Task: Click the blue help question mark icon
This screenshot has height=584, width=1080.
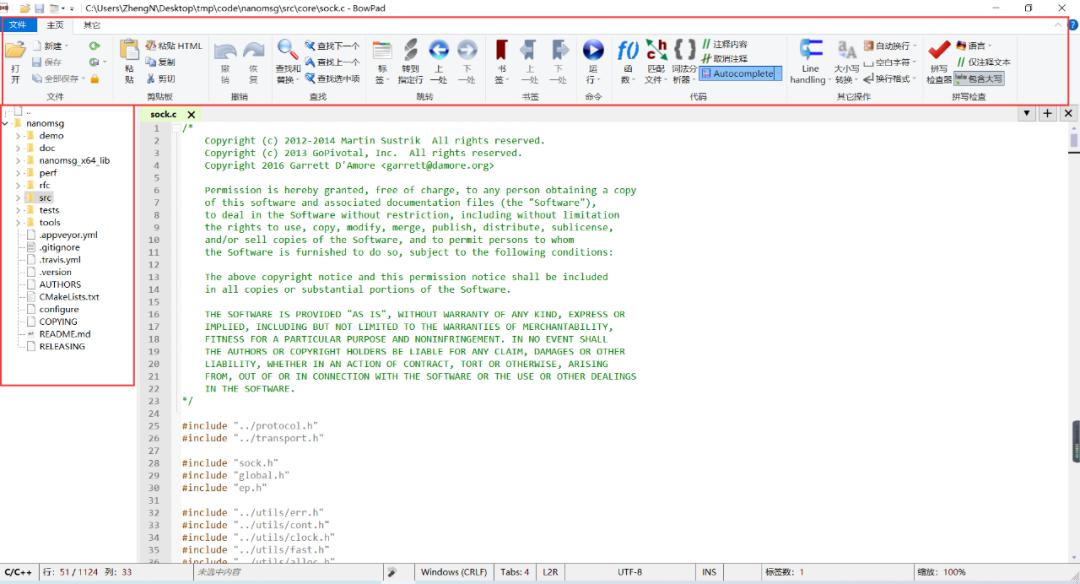Action: click(1072, 25)
